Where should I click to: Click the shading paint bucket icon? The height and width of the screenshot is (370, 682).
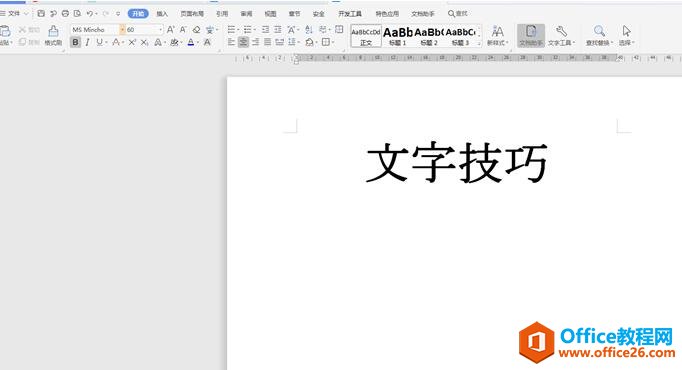309,42
